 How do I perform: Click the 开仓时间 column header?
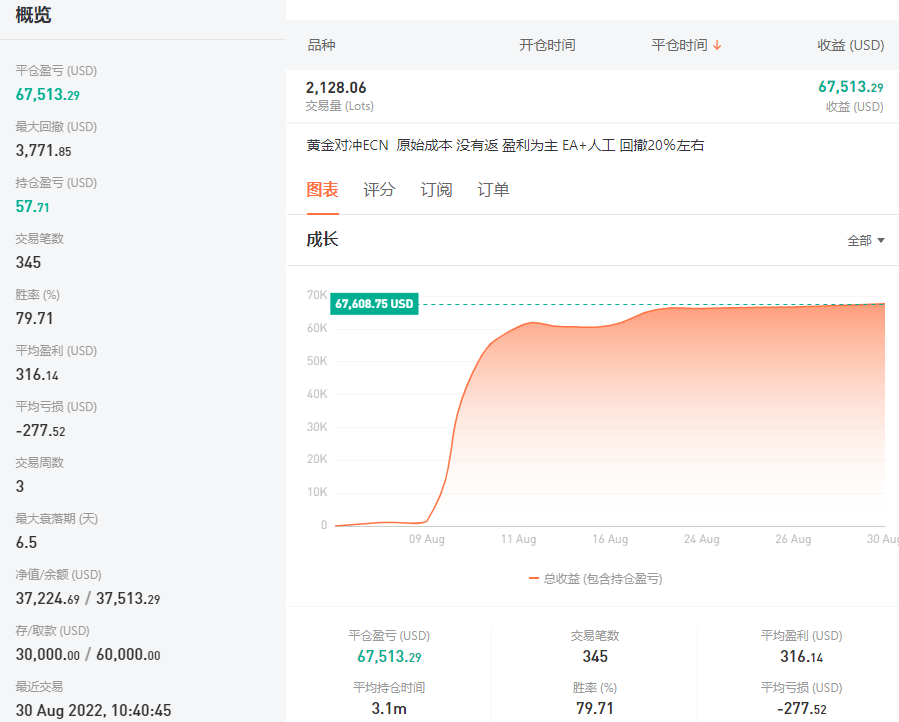(547, 45)
